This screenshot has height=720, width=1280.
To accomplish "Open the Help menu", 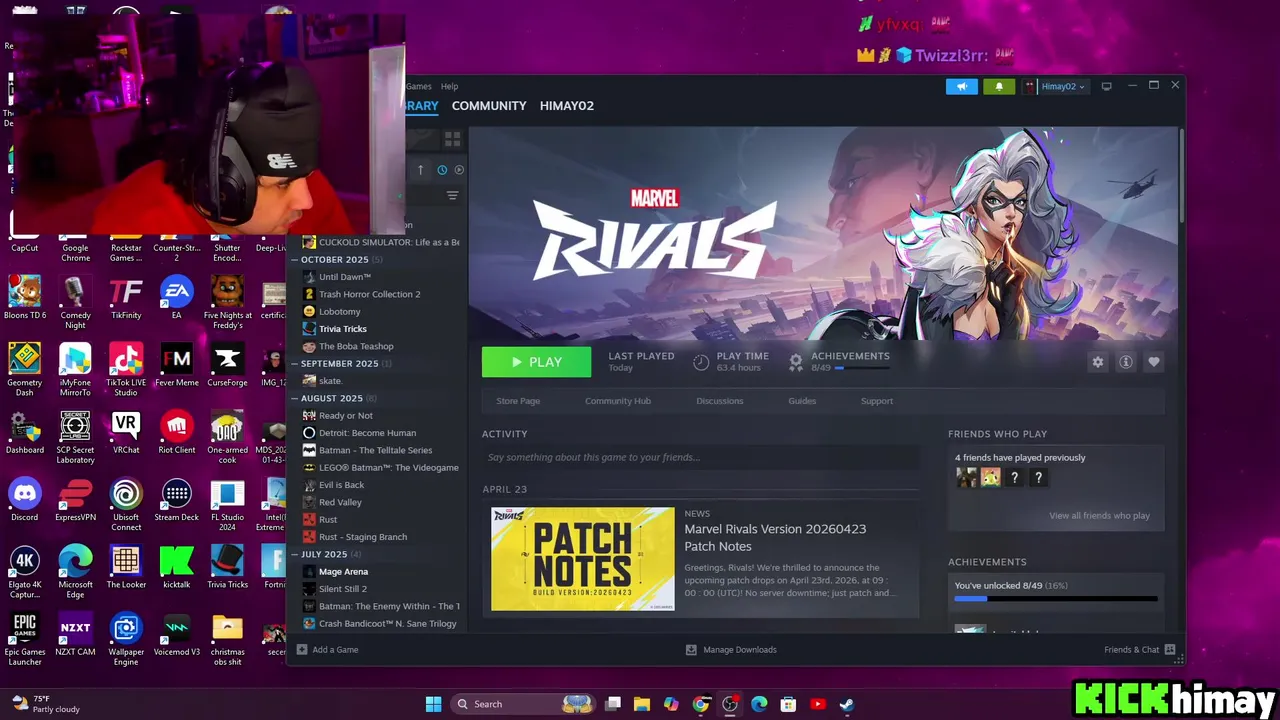I will click(449, 86).
